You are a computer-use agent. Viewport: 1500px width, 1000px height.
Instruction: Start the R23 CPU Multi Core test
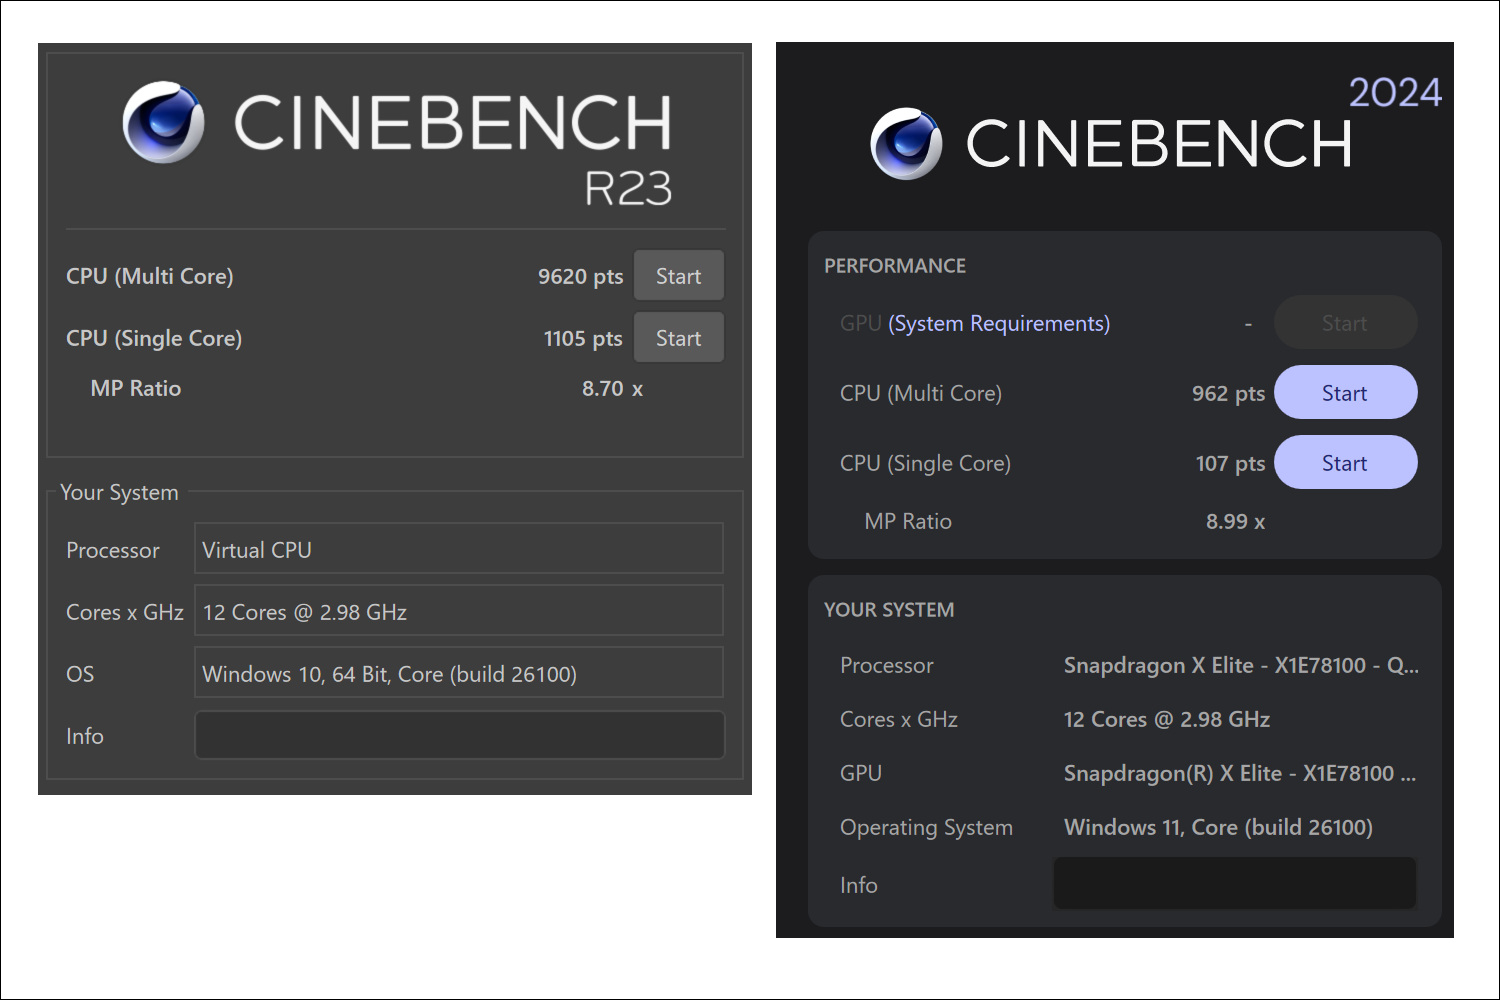click(x=679, y=276)
